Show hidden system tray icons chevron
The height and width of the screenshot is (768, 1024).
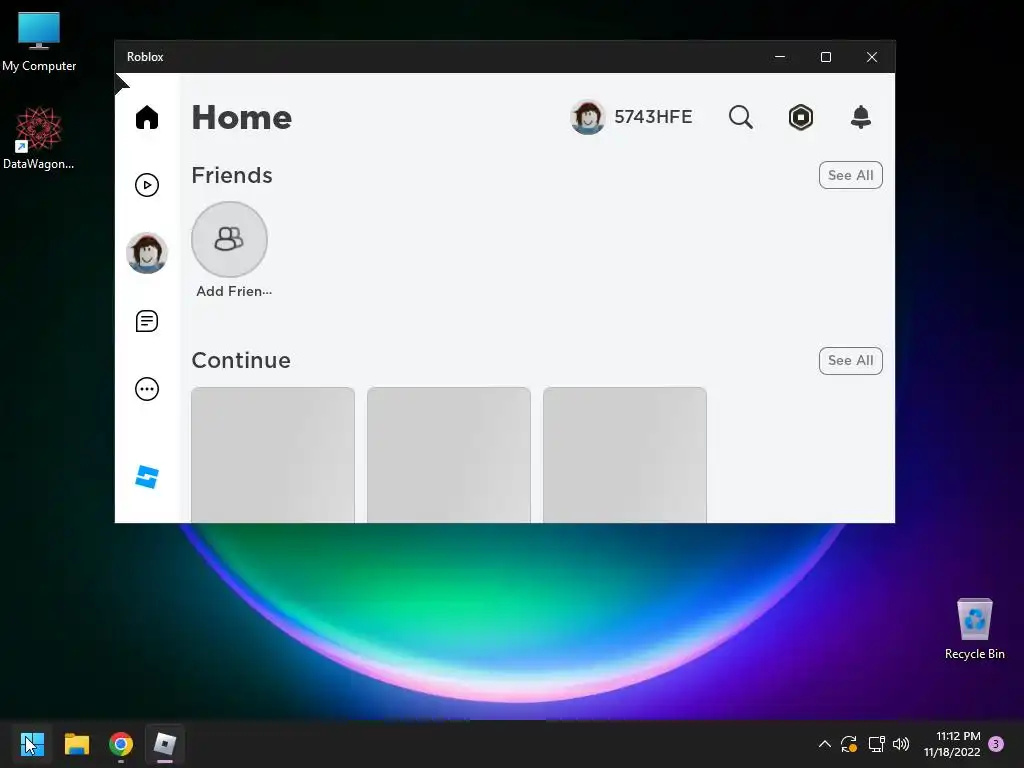click(x=825, y=744)
